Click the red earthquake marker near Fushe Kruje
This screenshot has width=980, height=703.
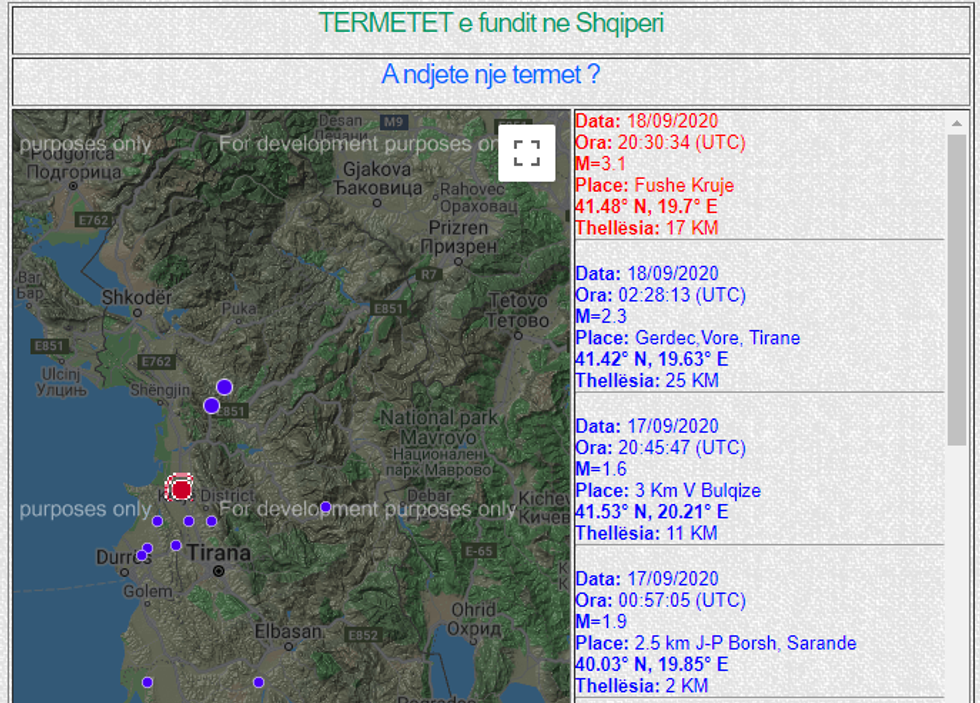tap(180, 488)
